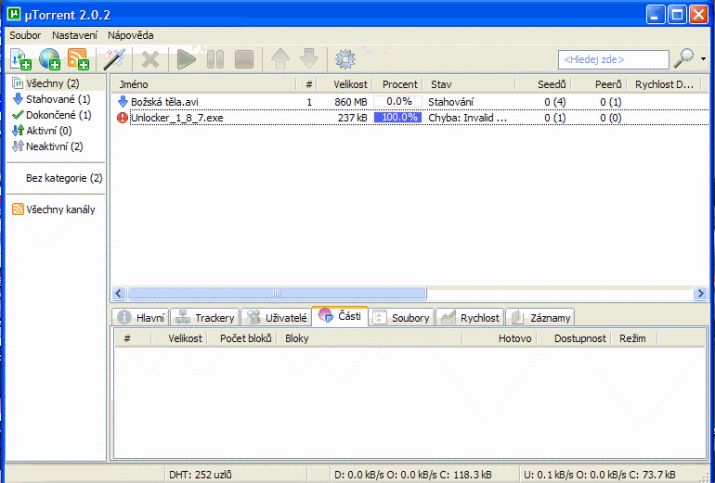Sort pieces by Režim header
This screenshot has width=715, height=483.
634,338
